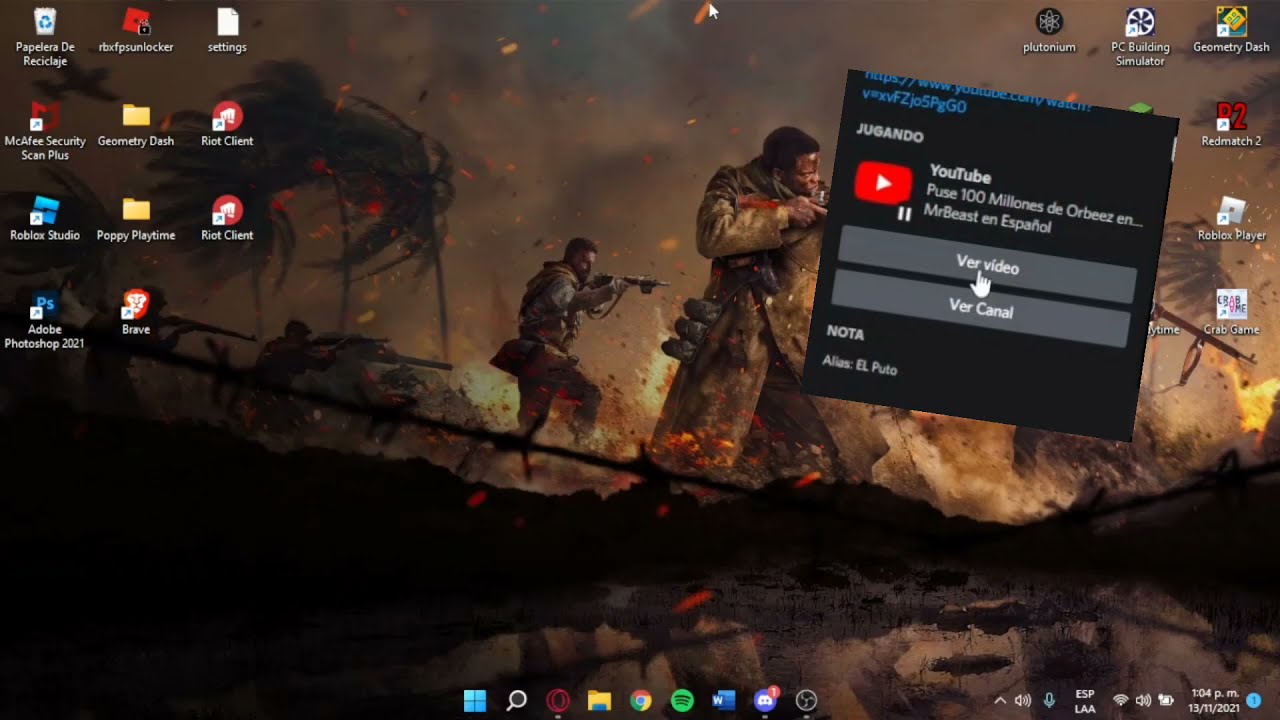Open the Wi-Fi network icon in the tray
This screenshot has width=1280, height=720.
point(1121,701)
